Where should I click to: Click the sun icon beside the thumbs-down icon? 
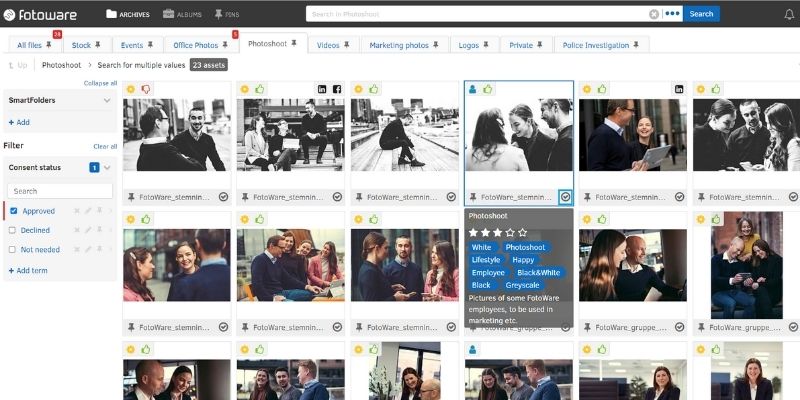pyautogui.click(x=131, y=89)
